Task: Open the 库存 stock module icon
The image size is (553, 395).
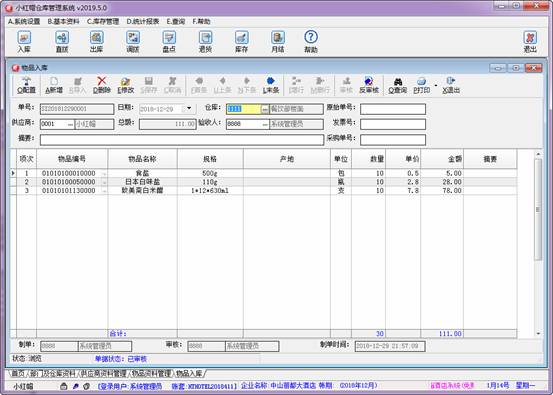Action: pos(242,42)
